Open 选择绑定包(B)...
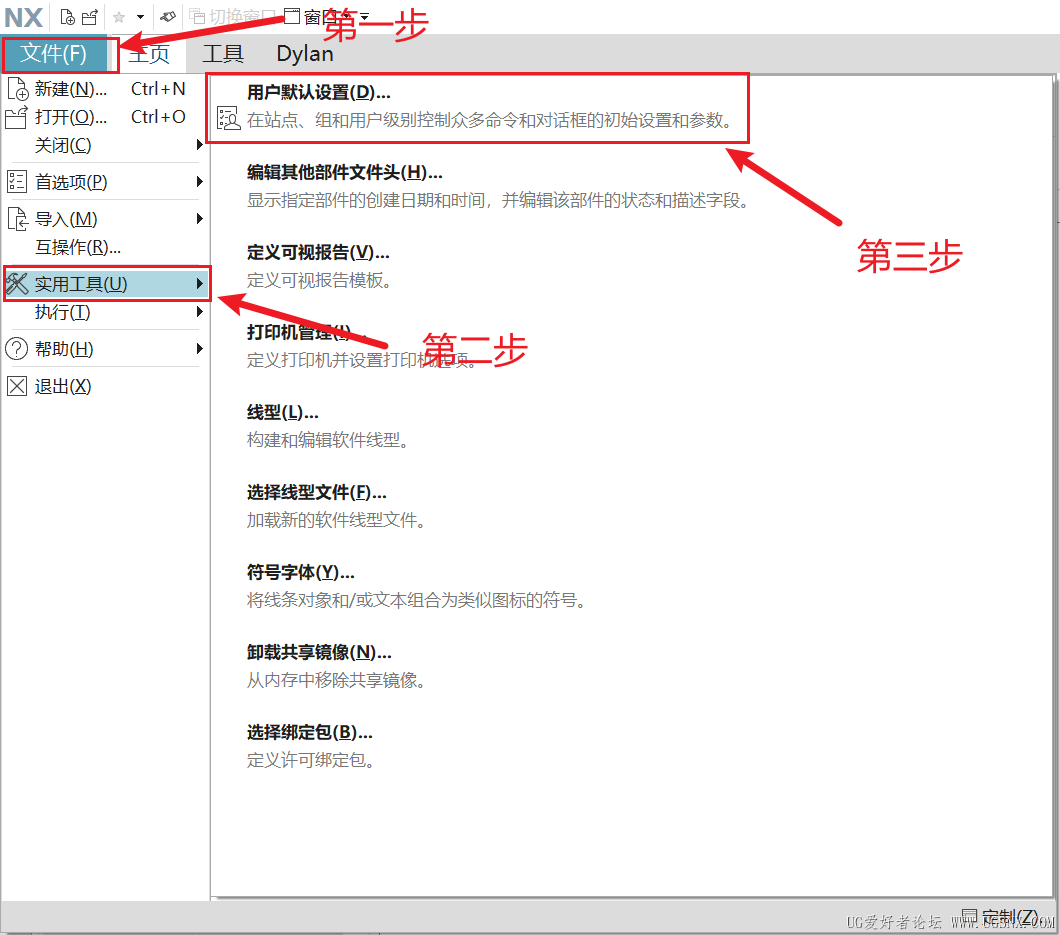Image resolution: width=1060 pixels, height=935 pixels. pyautogui.click(x=310, y=732)
